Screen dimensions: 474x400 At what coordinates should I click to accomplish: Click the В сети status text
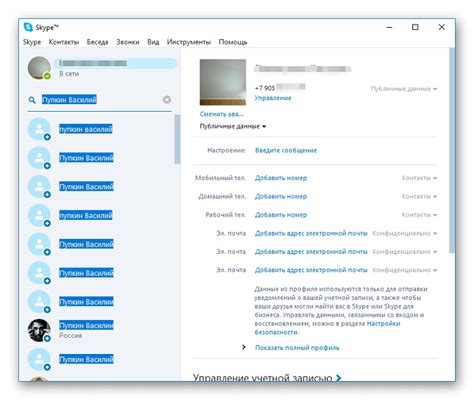[69, 74]
